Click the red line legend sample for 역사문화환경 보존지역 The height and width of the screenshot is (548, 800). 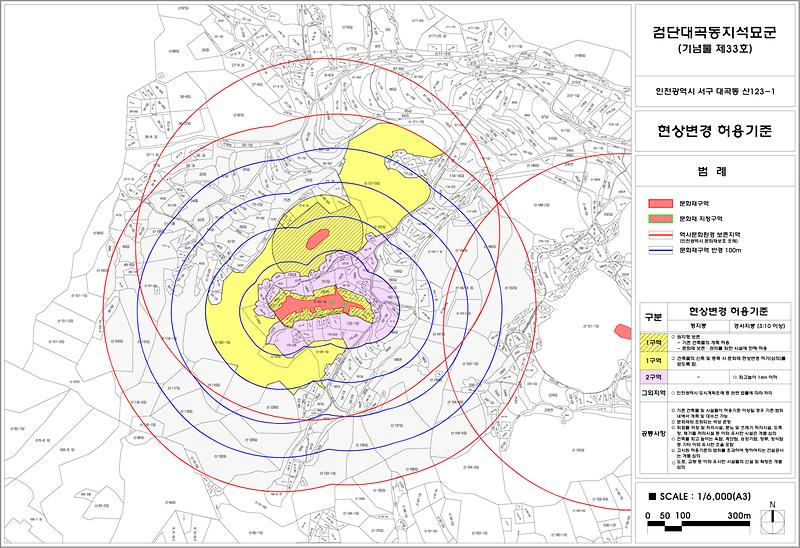[x=661, y=235]
